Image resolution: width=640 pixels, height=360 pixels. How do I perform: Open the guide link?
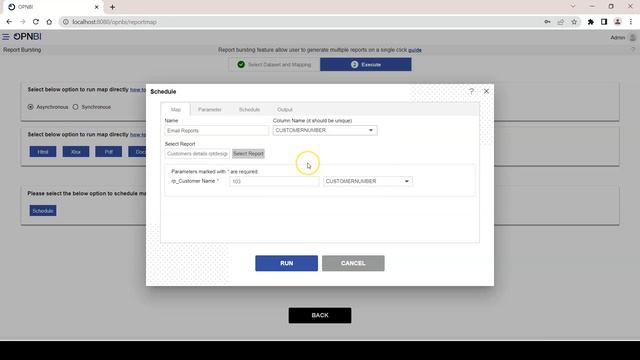[415, 50]
